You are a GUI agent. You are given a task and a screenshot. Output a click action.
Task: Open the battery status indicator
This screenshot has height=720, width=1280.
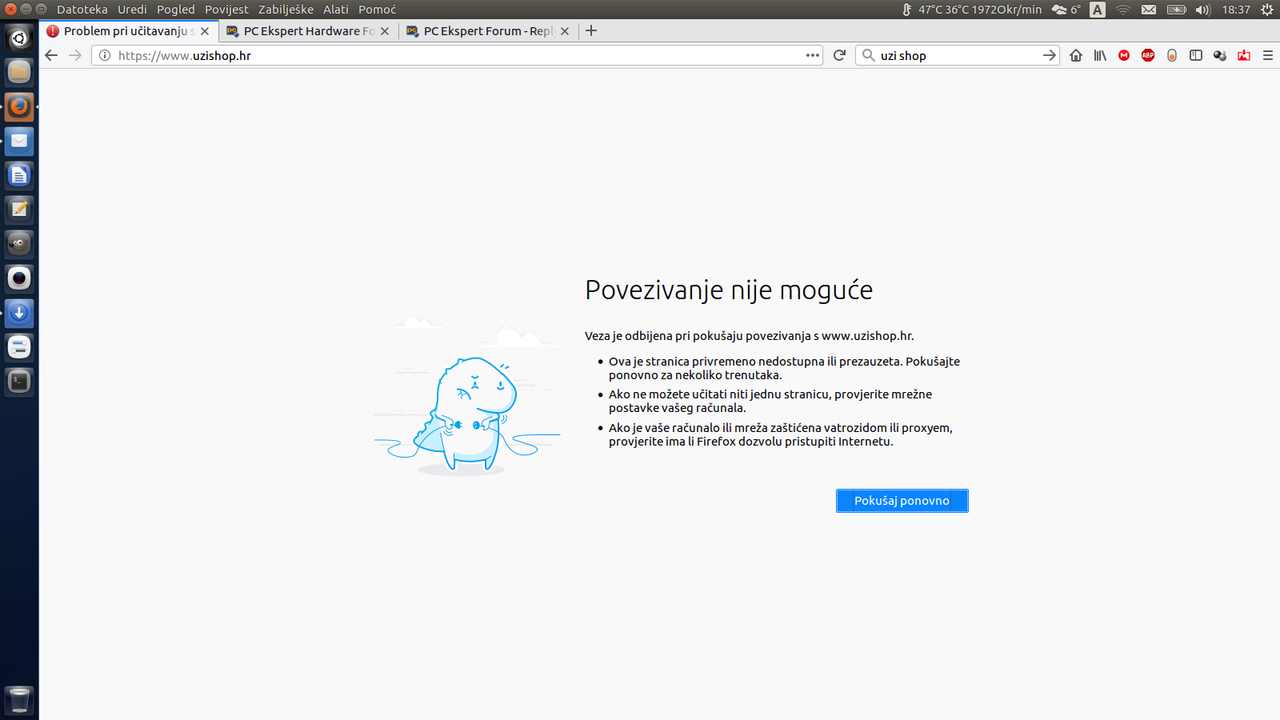pos(1176,9)
